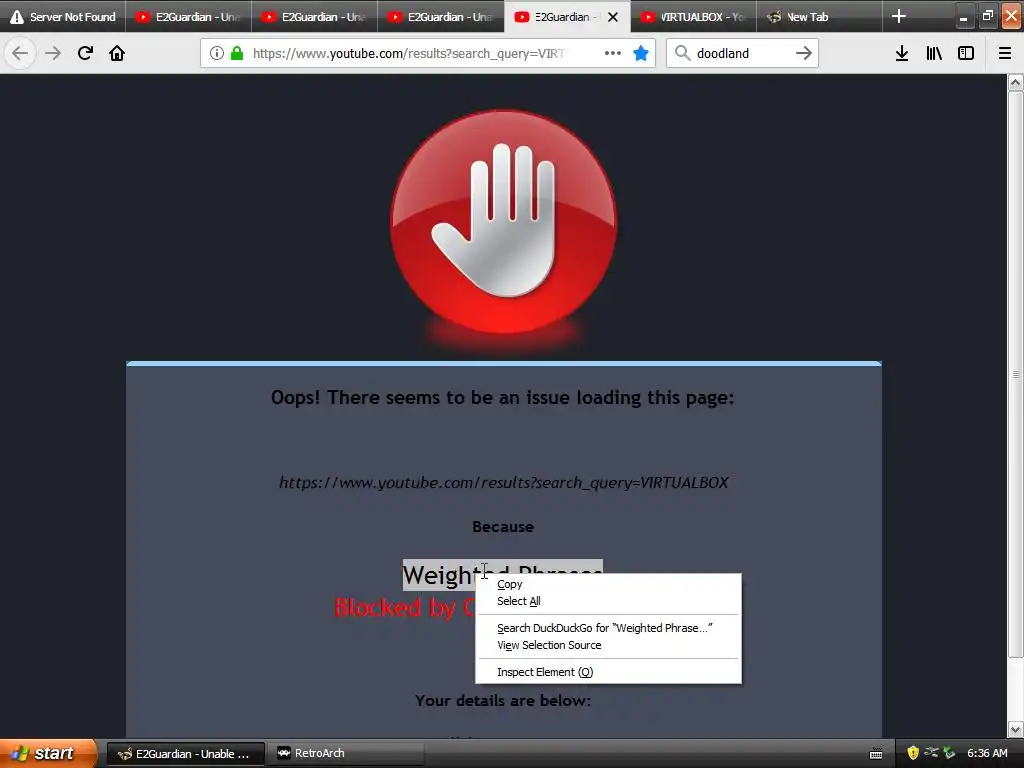Select E2Guardian taskbar button
The height and width of the screenshot is (768, 1024).
point(186,753)
